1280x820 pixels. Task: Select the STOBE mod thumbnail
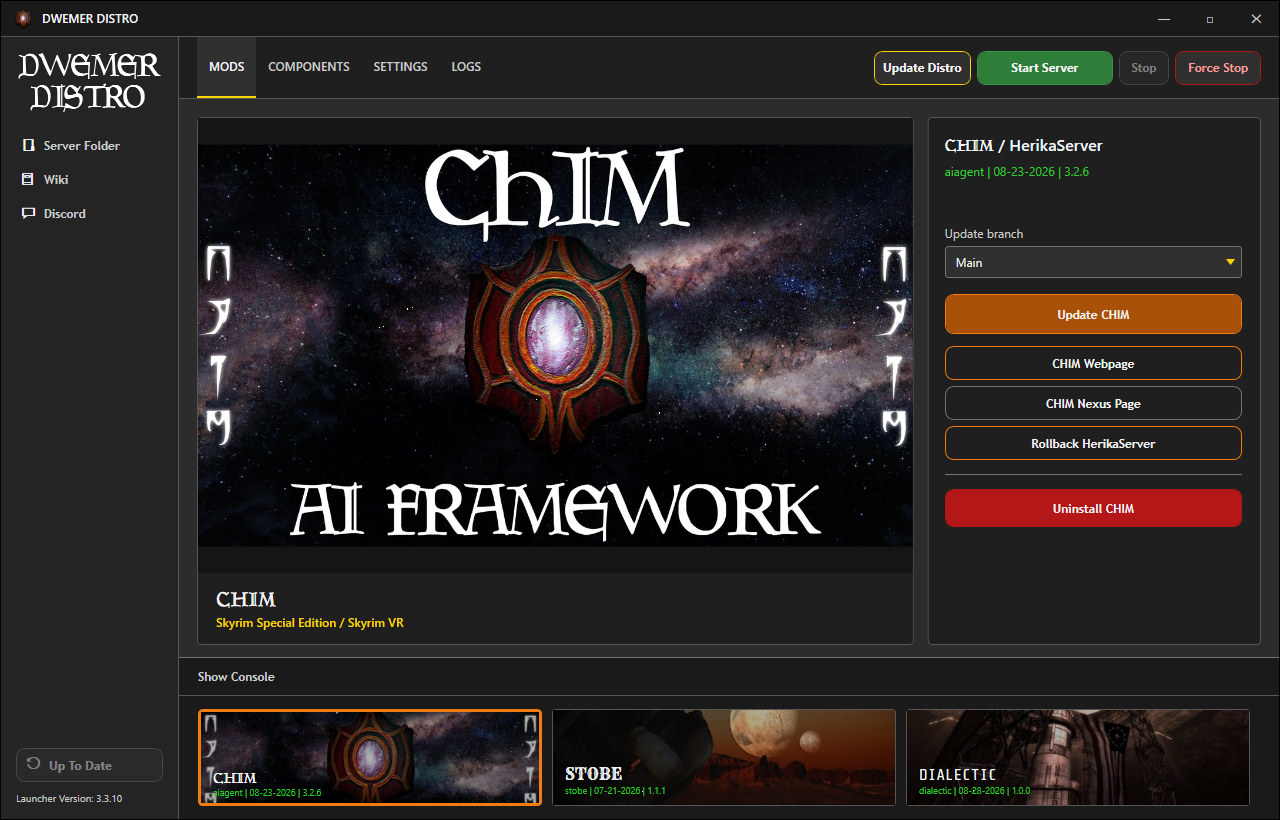pos(724,757)
